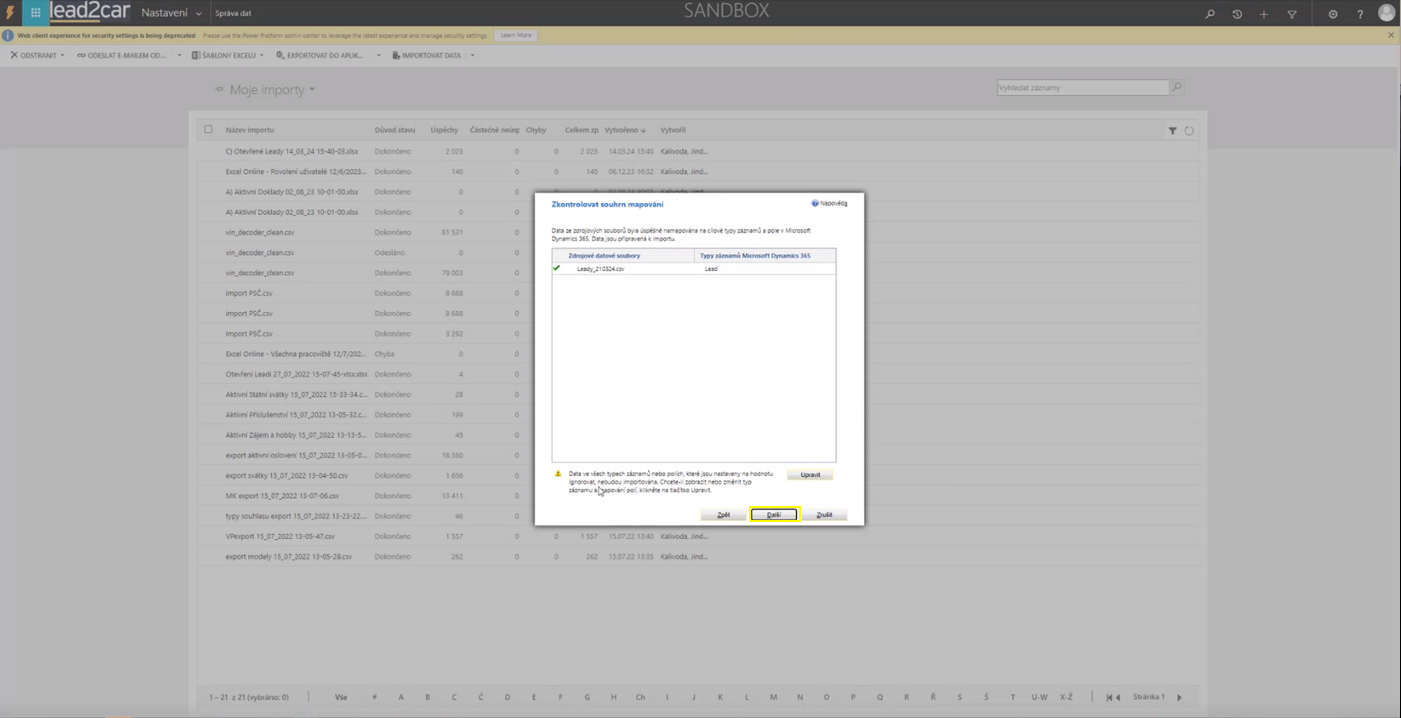Open the Importovat data dropdown arrow
Image resolution: width=1401 pixels, height=718 pixels.
tap(472, 56)
